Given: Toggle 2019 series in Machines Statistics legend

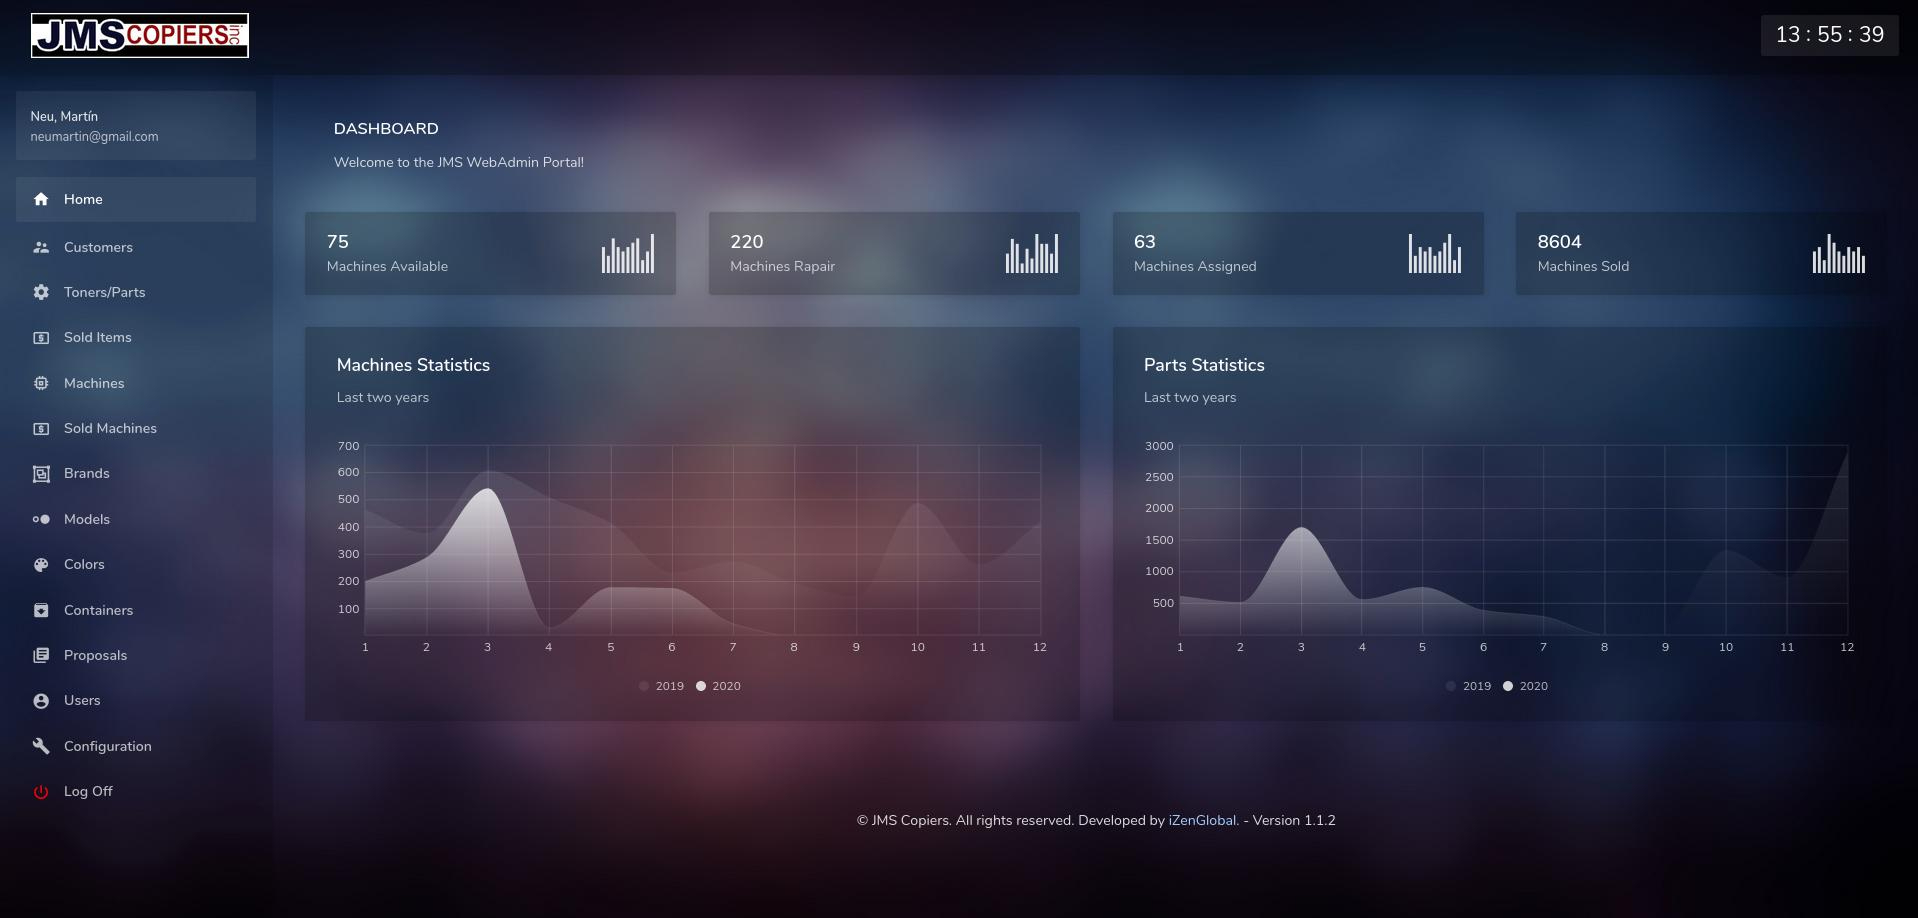Looking at the screenshot, I should tap(661, 686).
